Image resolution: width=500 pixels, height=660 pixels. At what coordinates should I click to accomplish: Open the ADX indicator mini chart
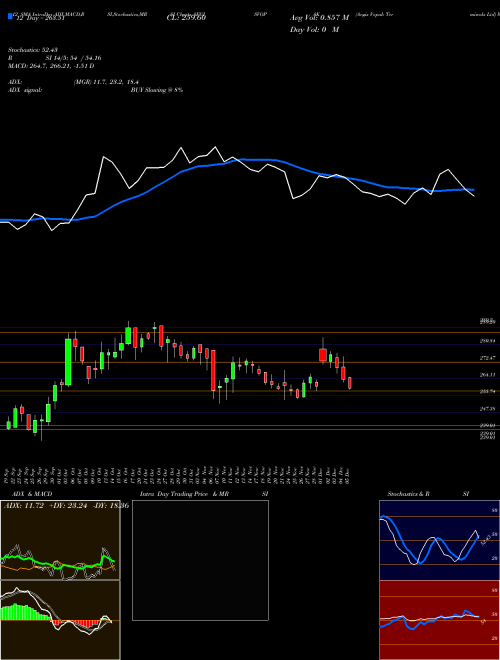(60, 540)
